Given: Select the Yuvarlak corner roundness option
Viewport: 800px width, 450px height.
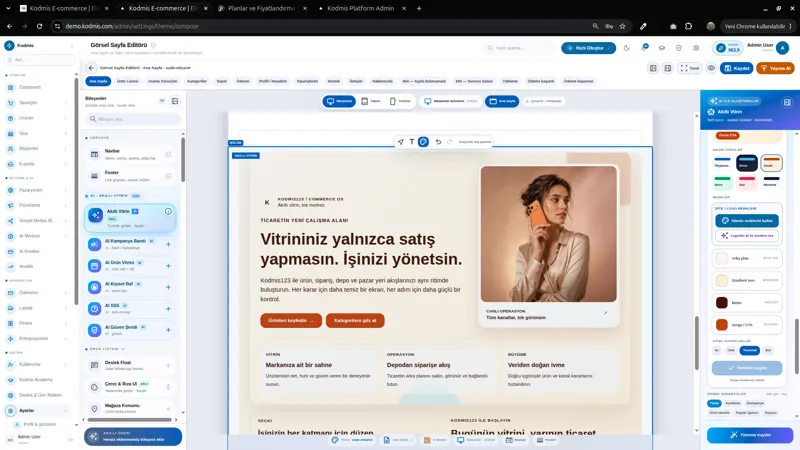Looking at the screenshot, I should 749,350.
